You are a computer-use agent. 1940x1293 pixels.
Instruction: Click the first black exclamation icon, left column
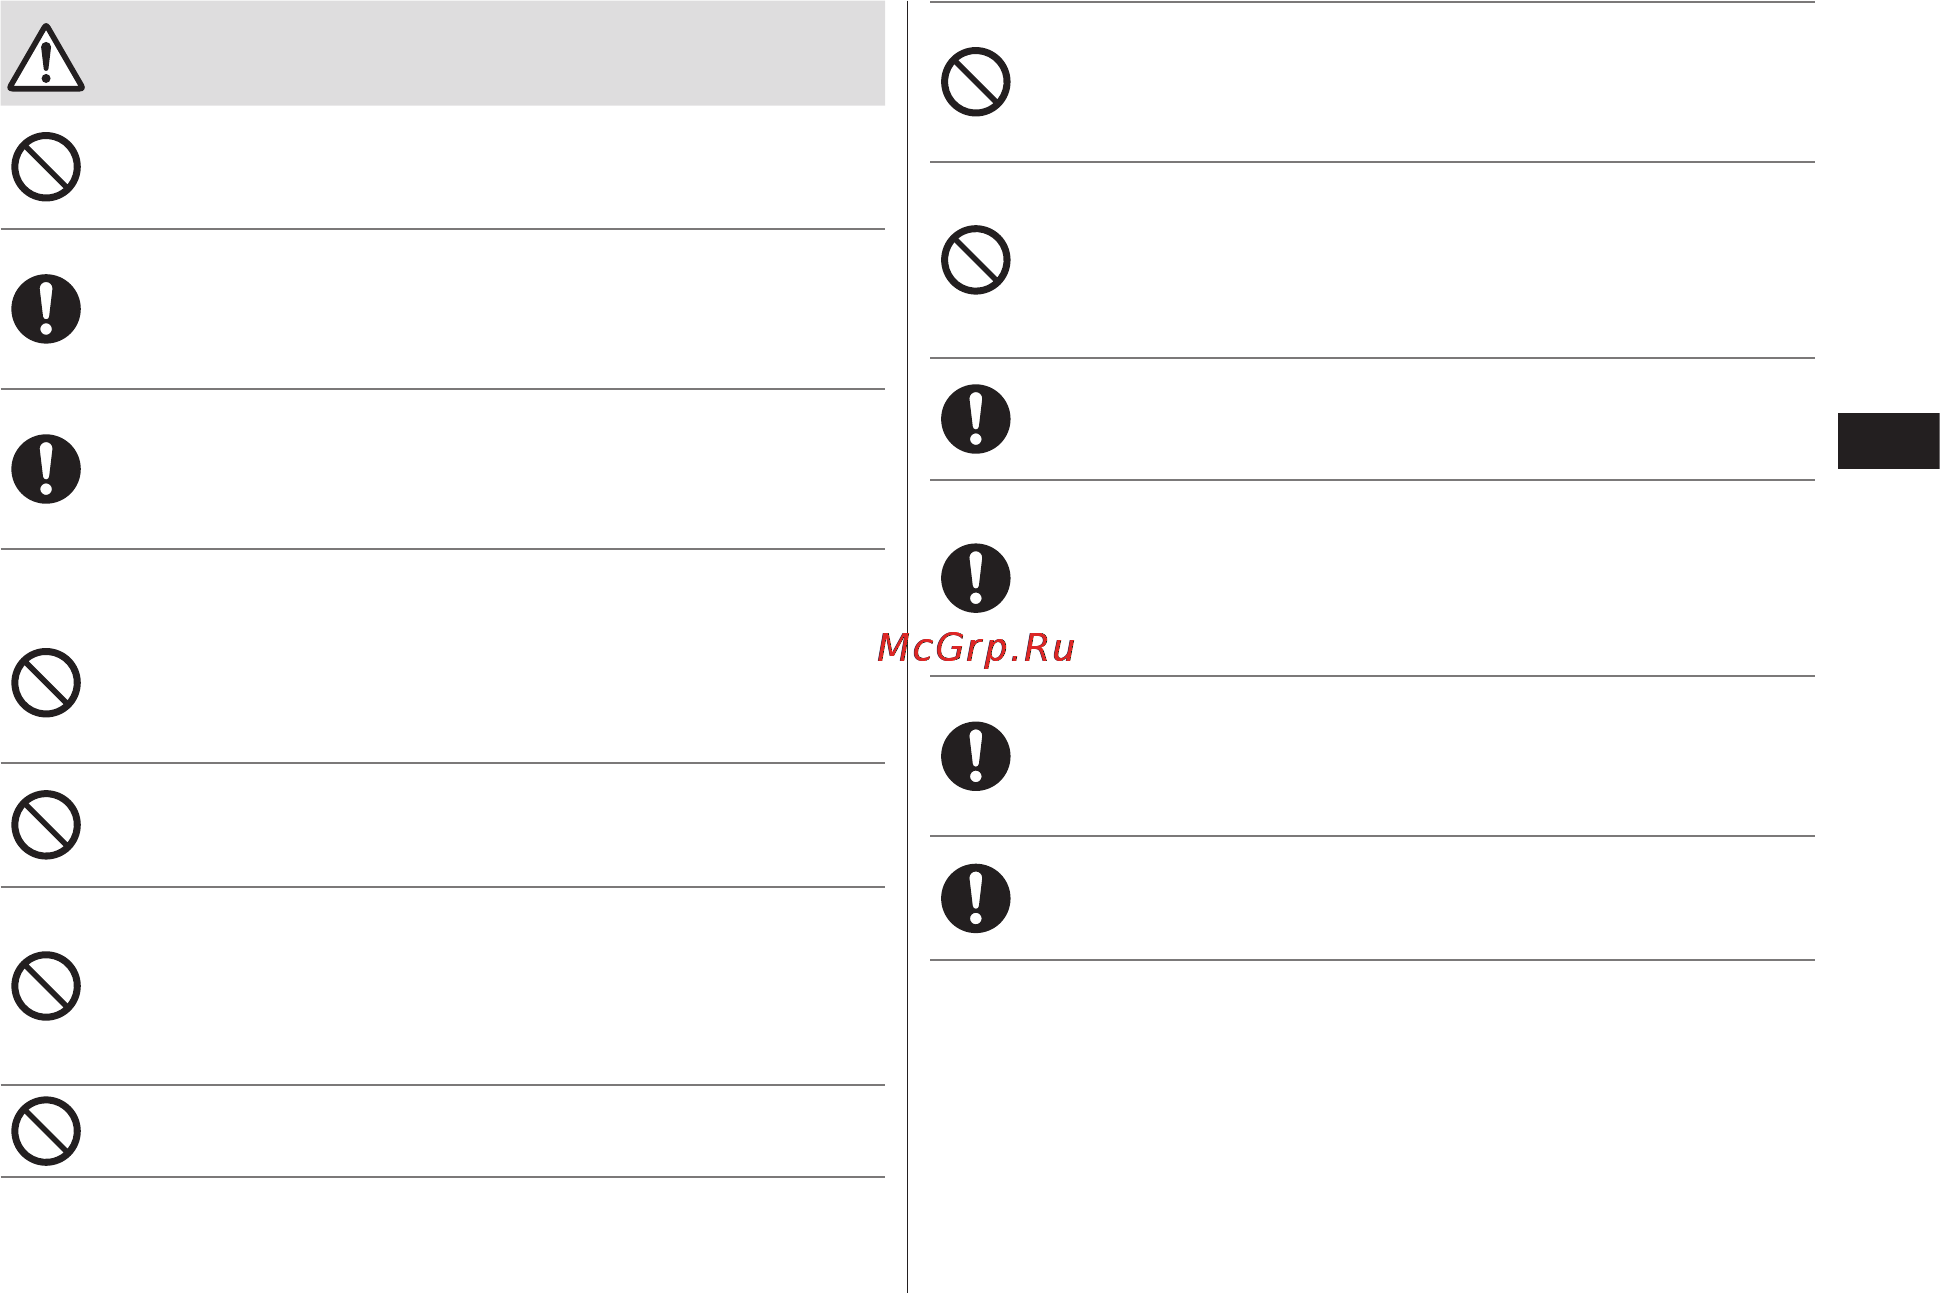[x=46, y=309]
